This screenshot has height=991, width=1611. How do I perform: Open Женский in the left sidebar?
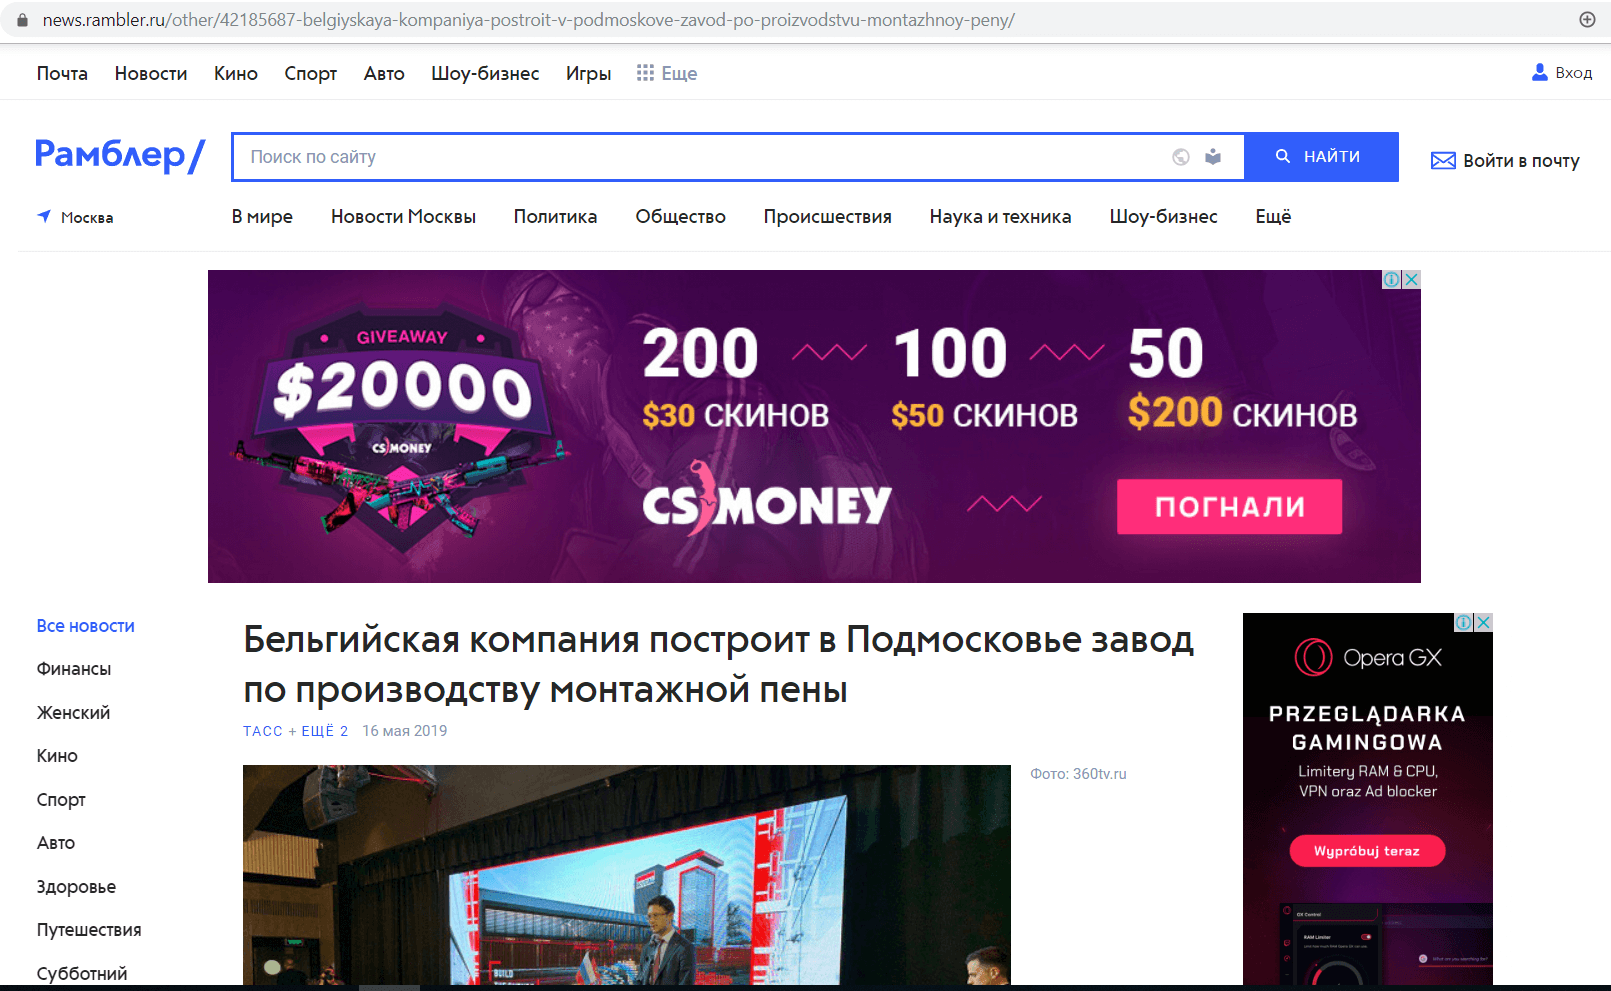pos(73,713)
